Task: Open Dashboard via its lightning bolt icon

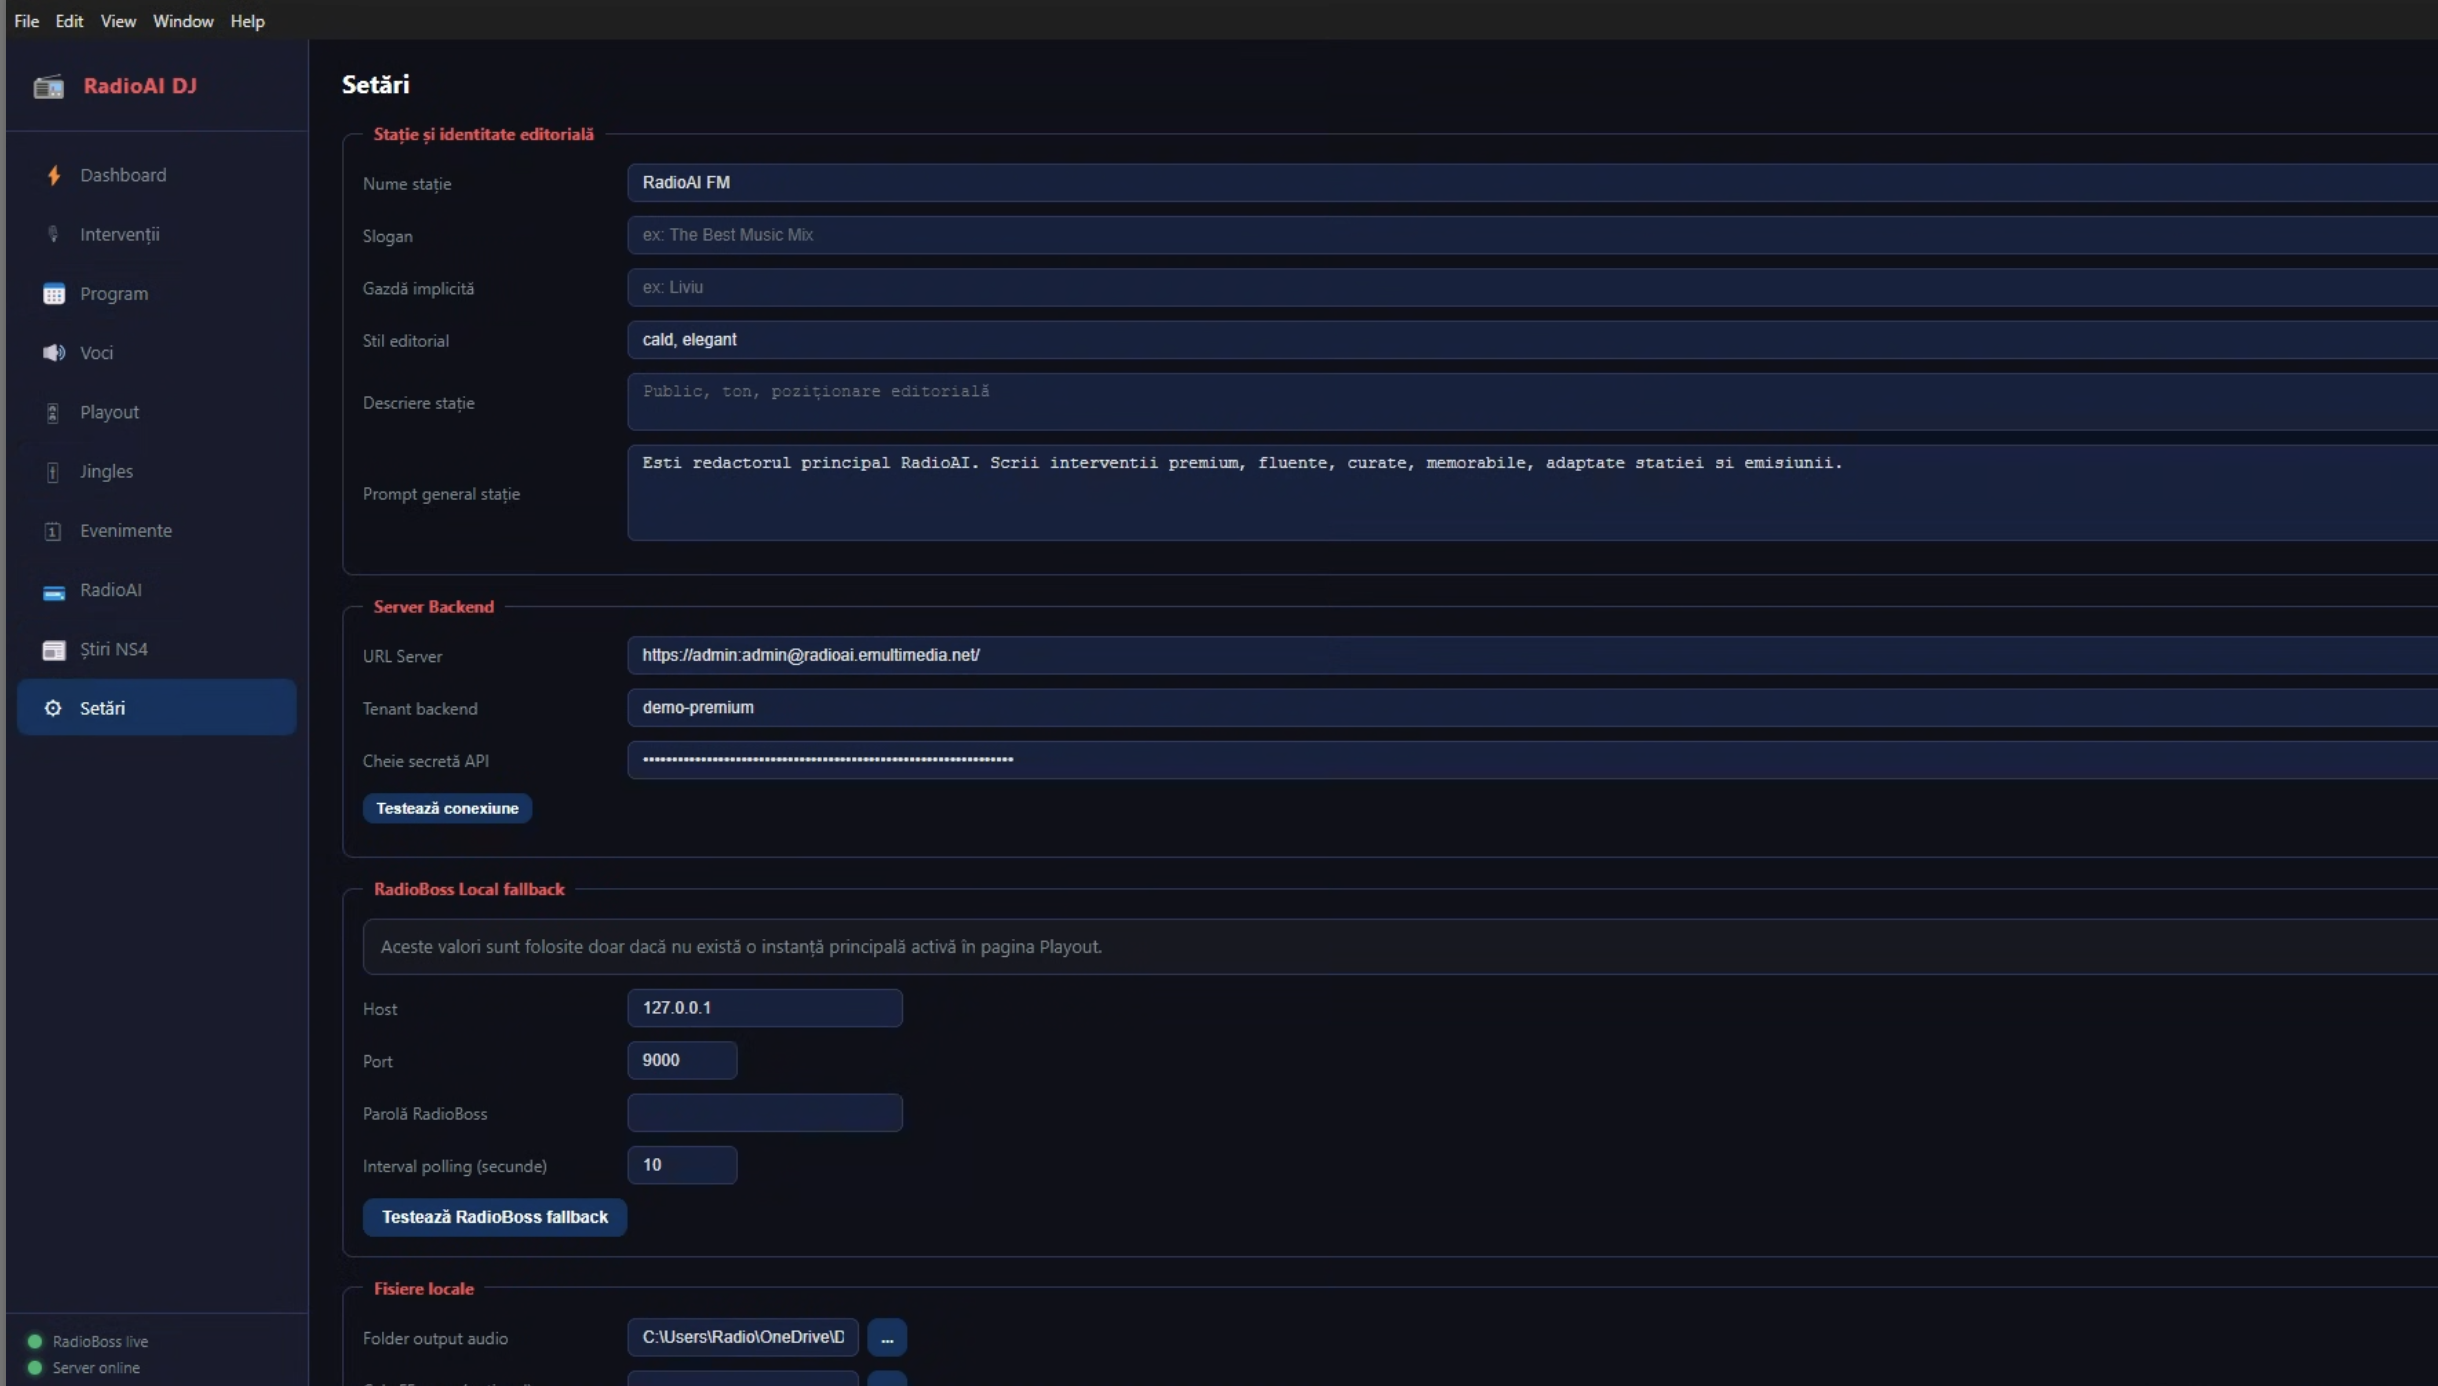Action: point(54,176)
